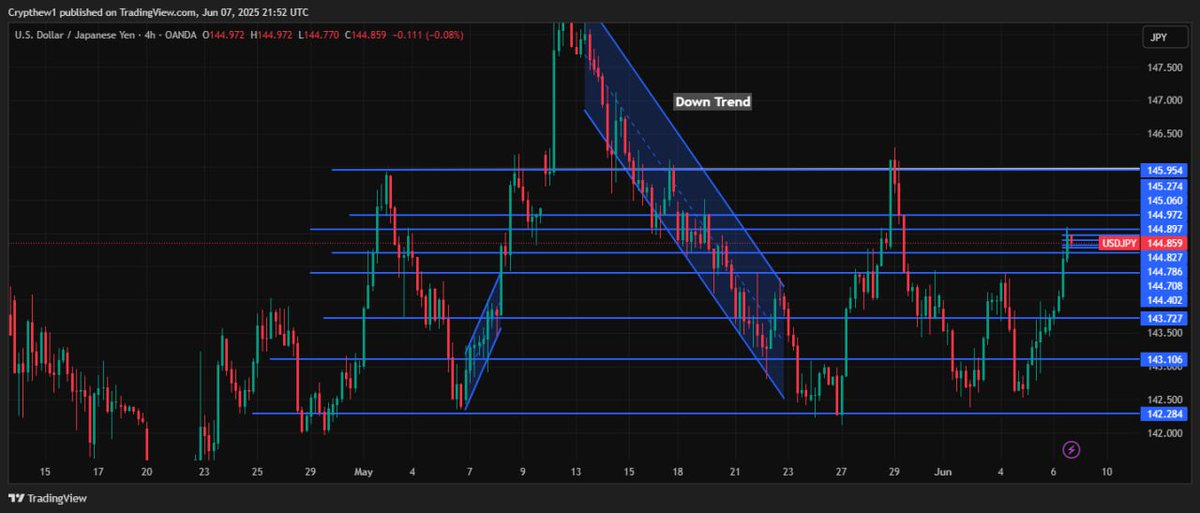Viewport: 1200px width, 513px height.
Task: Select the 145.274 price level label
Action: [x=1166, y=186]
